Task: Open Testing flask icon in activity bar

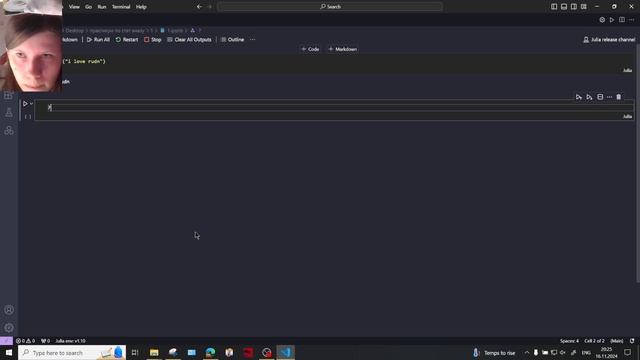Action: [x=9, y=113]
